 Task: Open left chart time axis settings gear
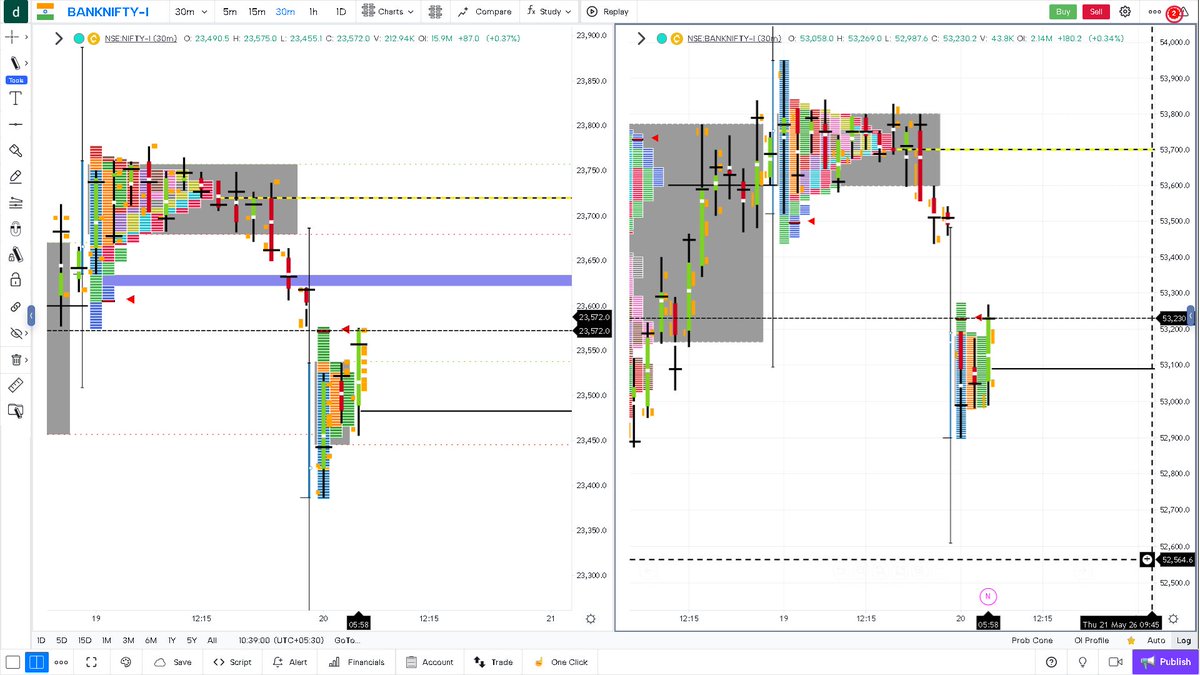coord(591,619)
